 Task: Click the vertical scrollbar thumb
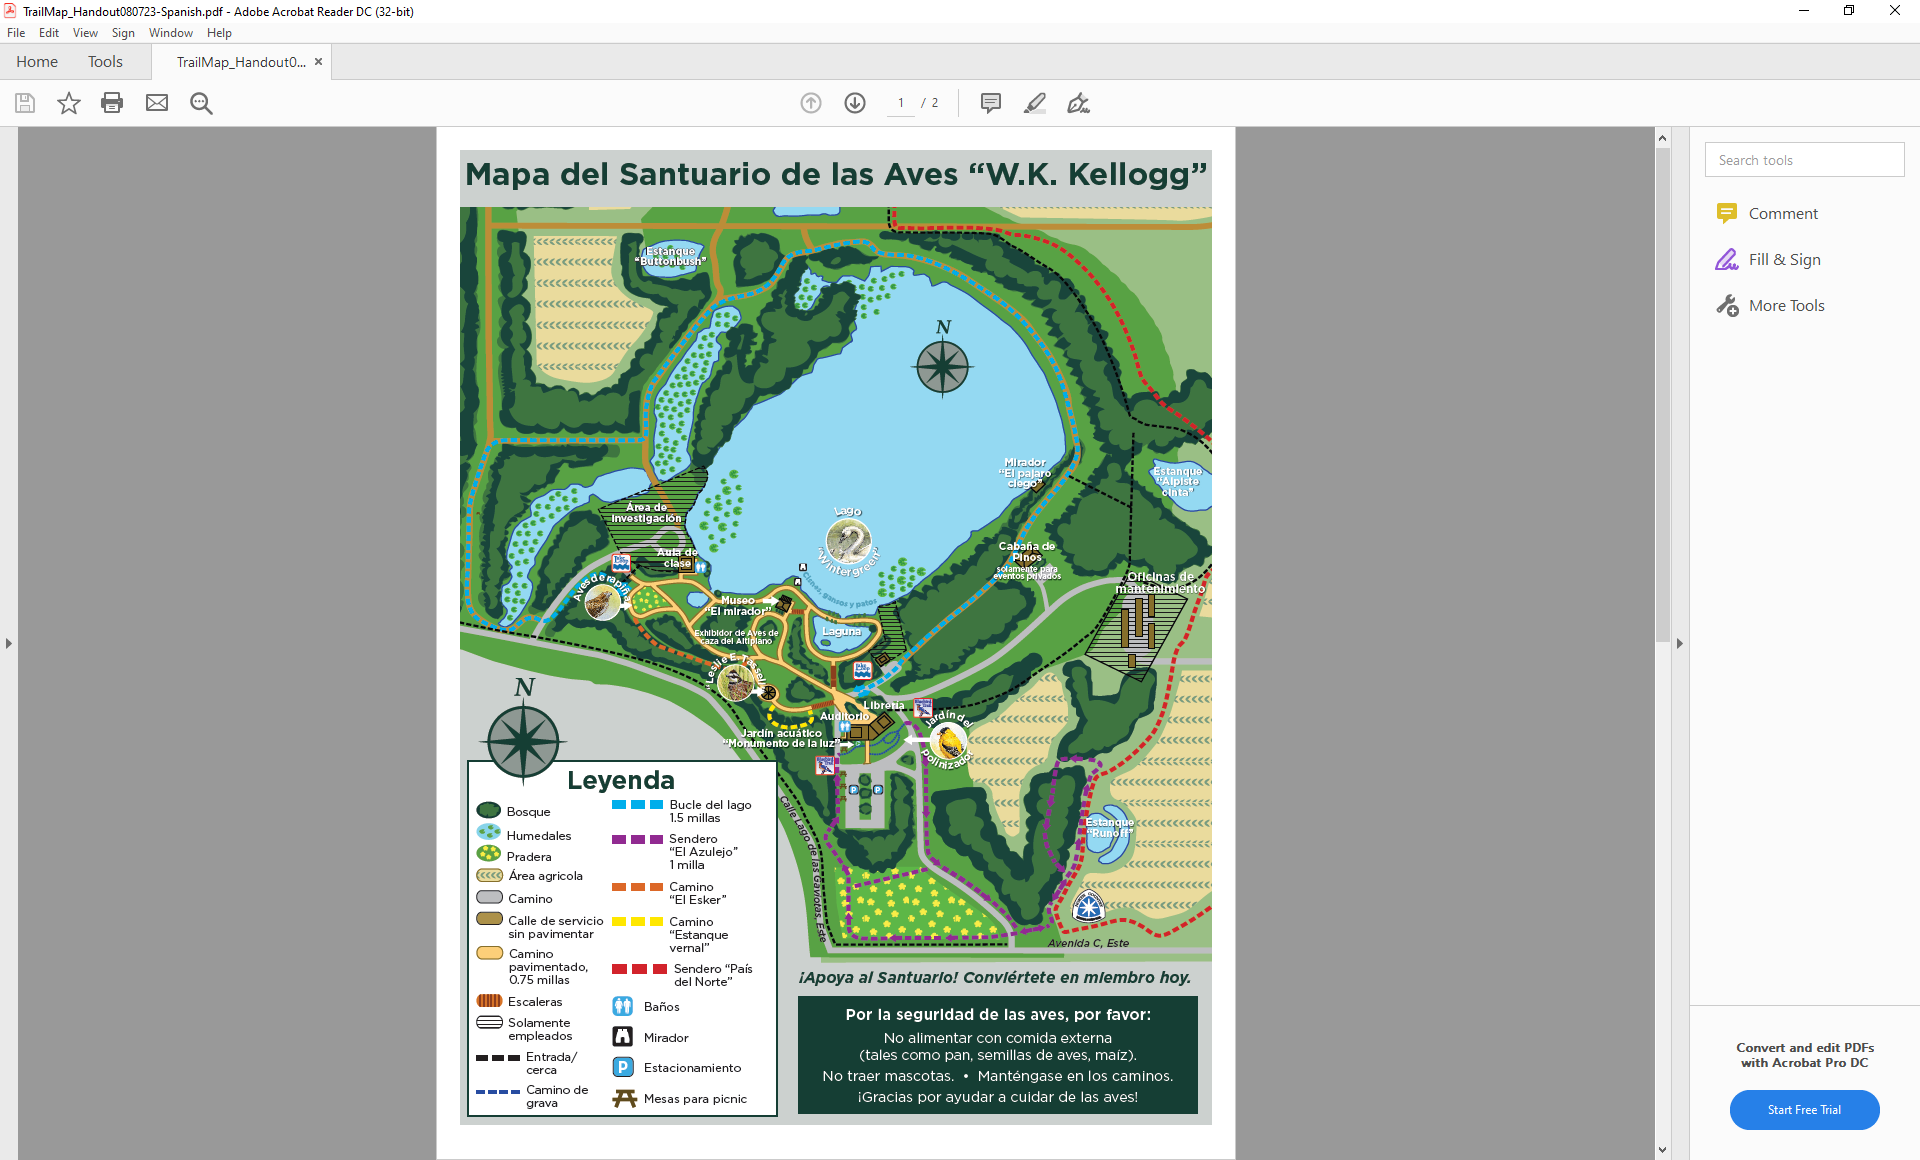click(1662, 395)
